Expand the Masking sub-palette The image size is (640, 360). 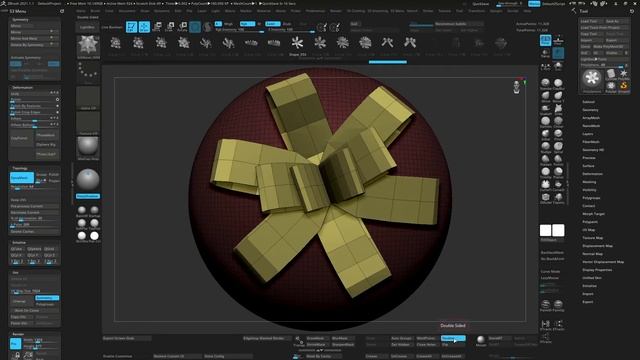[589, 182]
